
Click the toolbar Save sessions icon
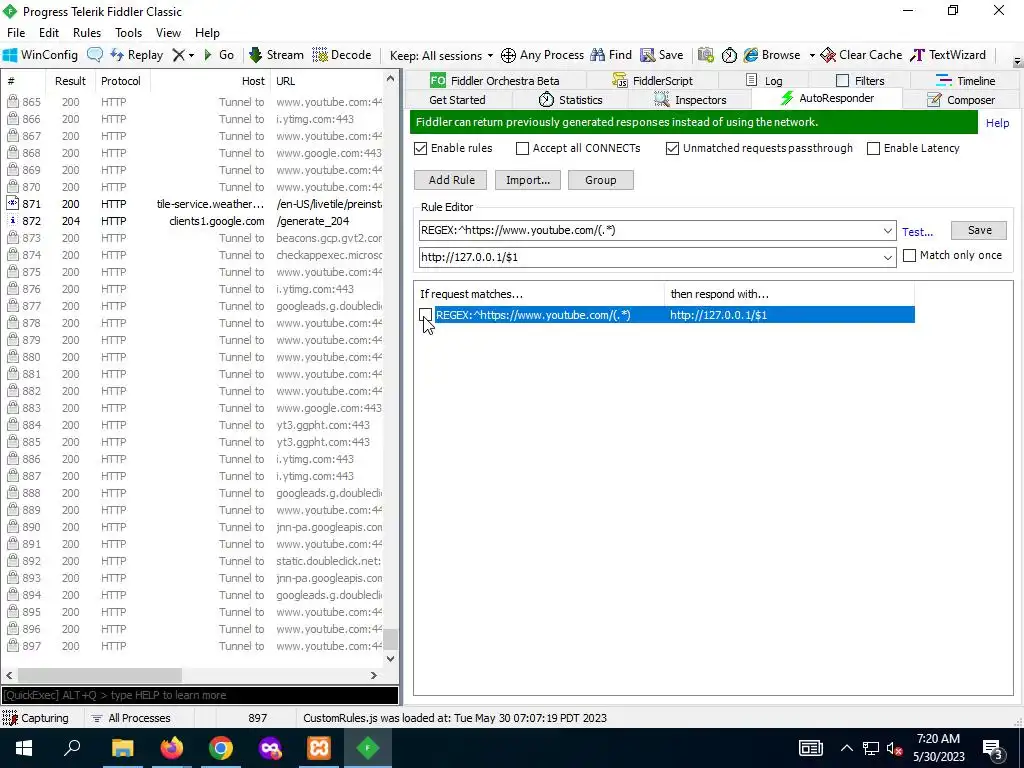662,55
